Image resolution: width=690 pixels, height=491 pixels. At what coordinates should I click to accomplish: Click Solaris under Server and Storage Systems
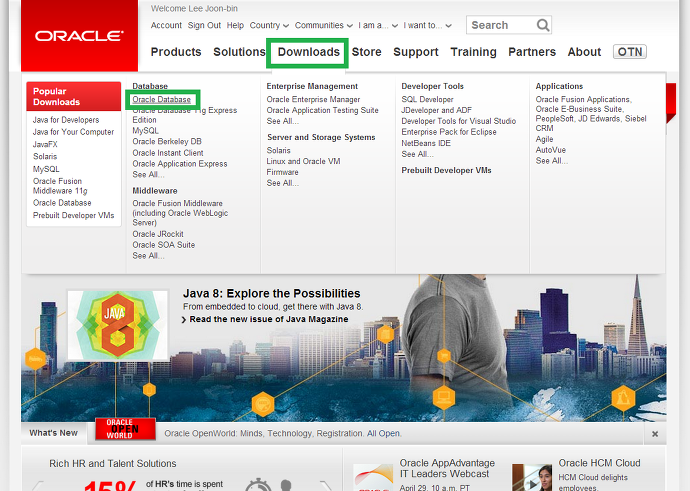pyautogui.click(x=279, y=150)
